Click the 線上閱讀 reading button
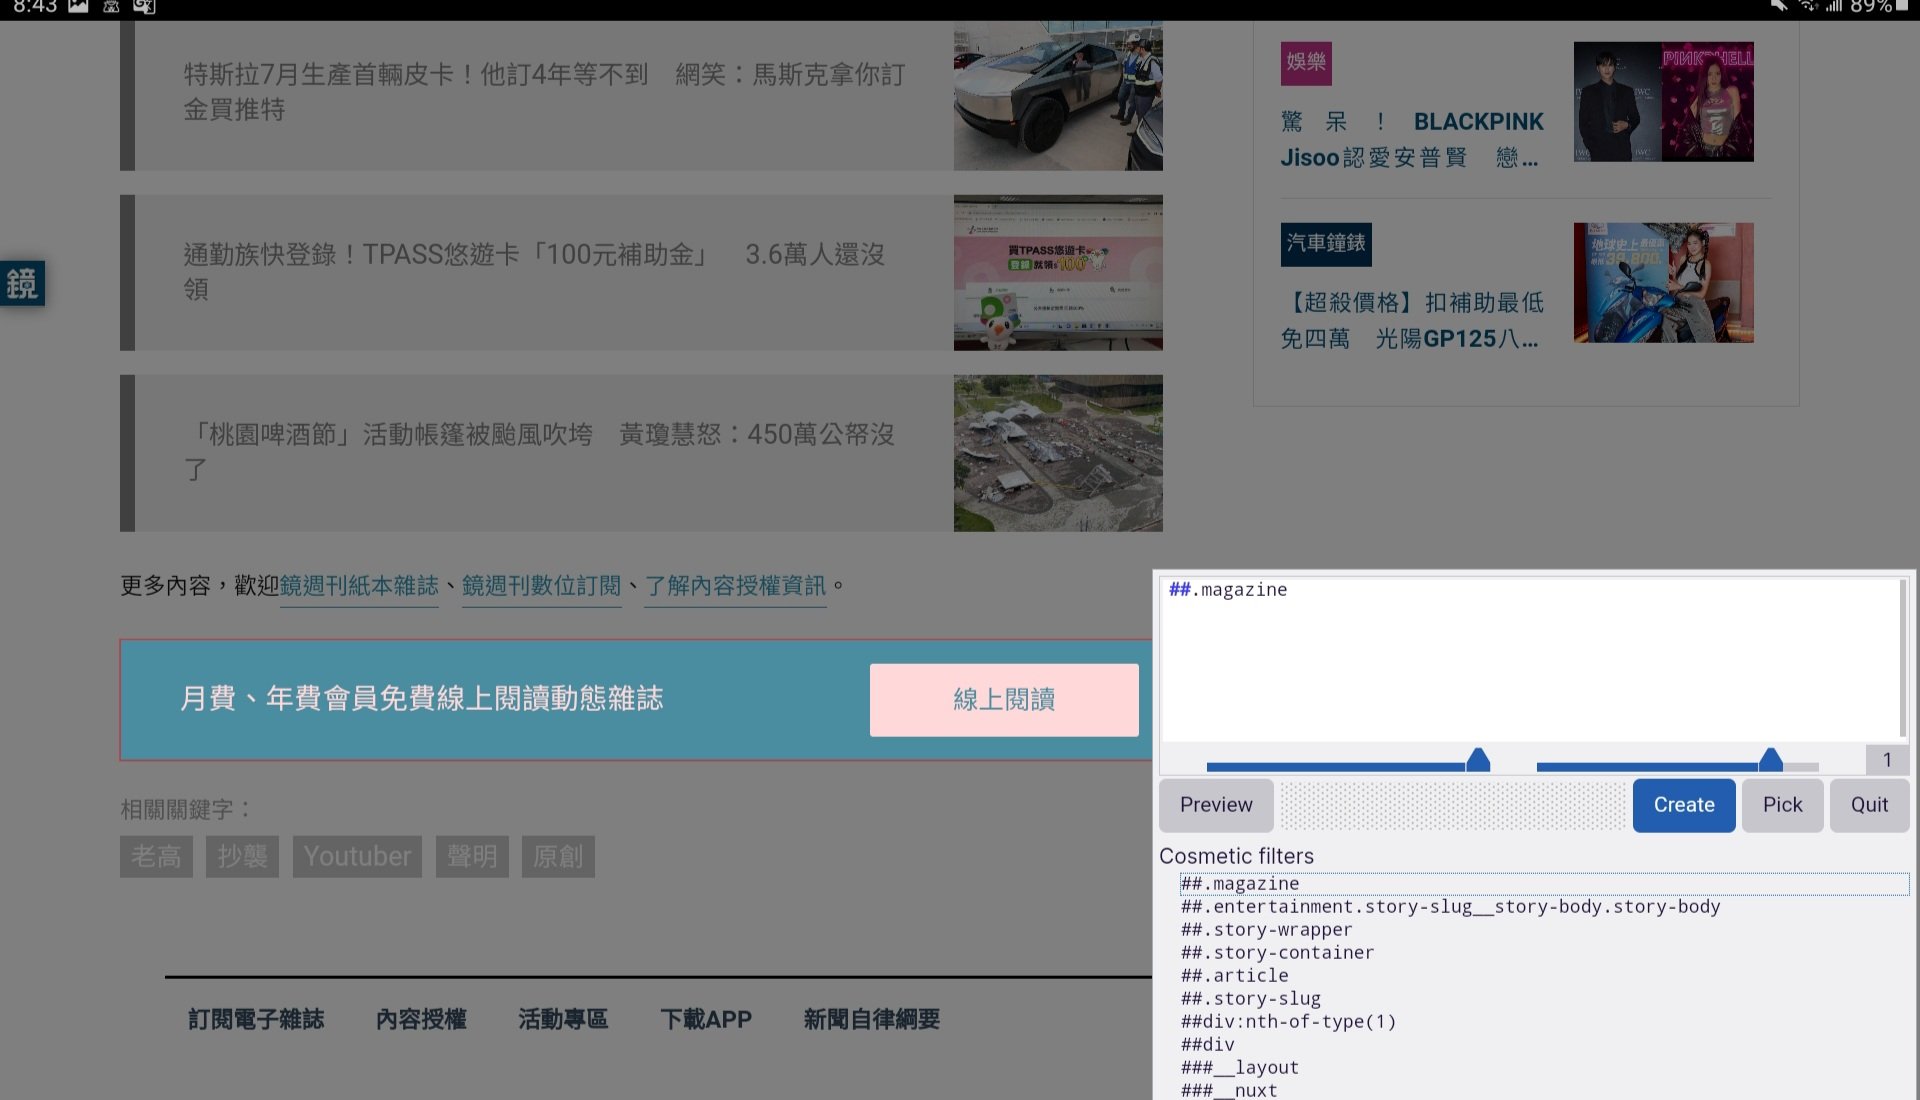The width and height of the screenshot is (1920, 1100). pos(1003,699)
